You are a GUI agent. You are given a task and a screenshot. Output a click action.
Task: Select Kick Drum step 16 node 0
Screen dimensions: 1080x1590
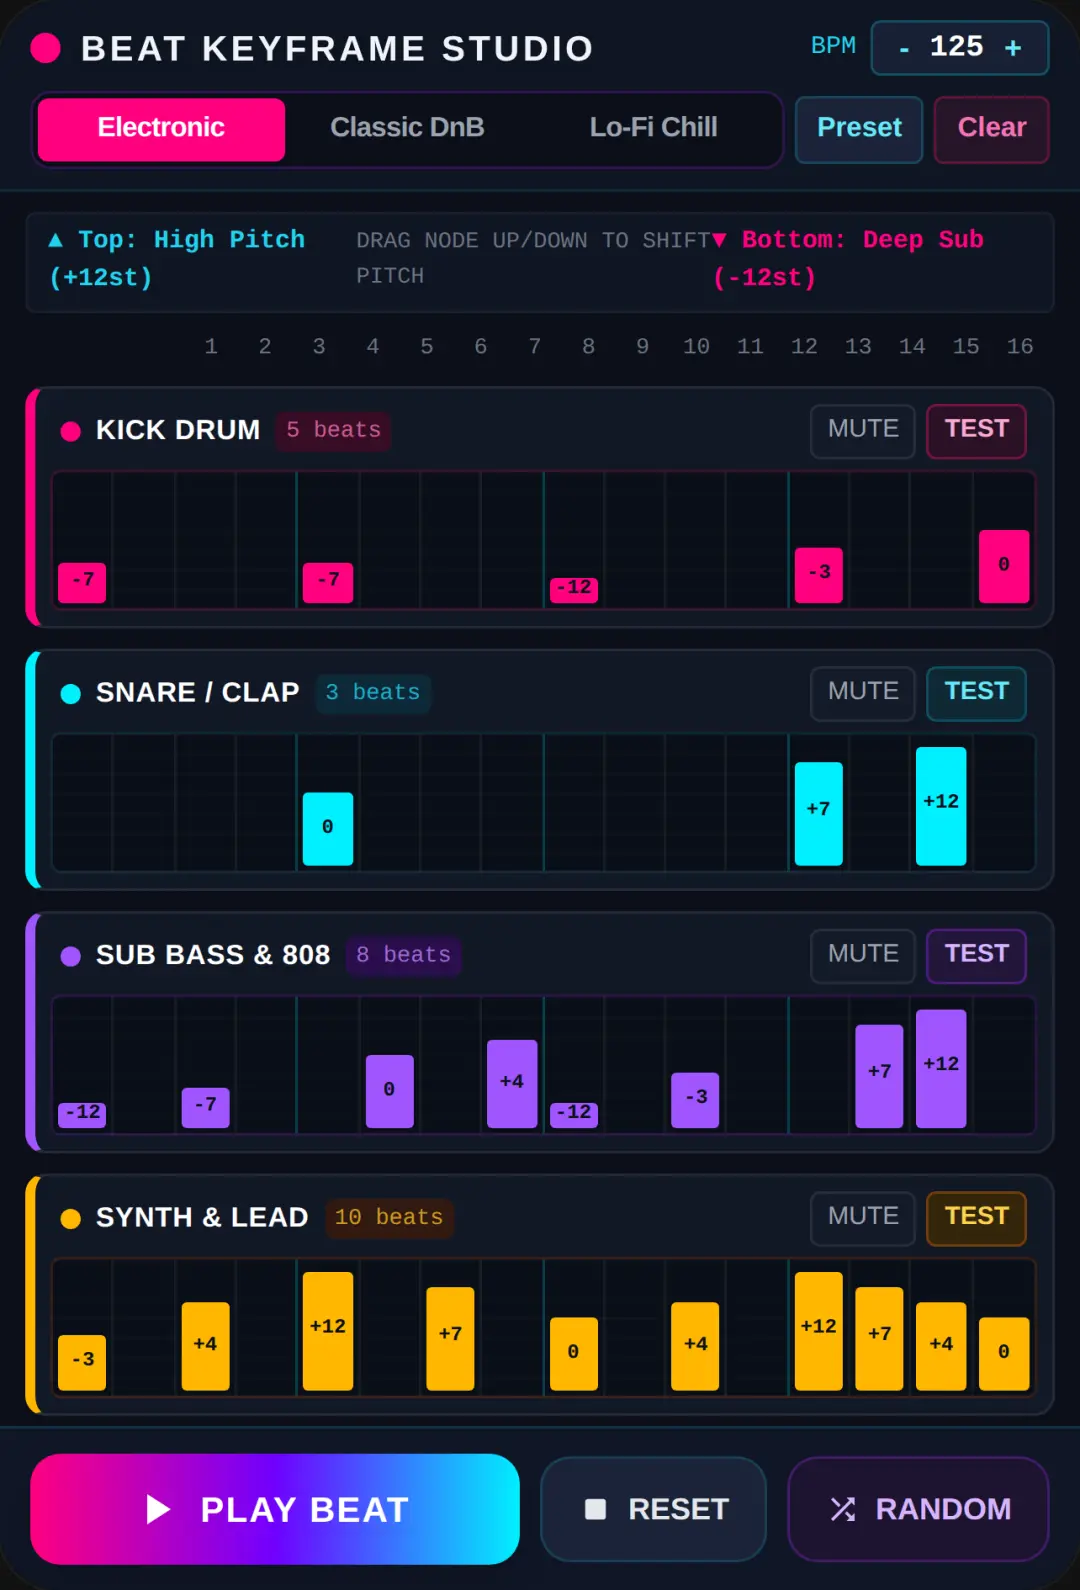click(x=1004, y=566)
